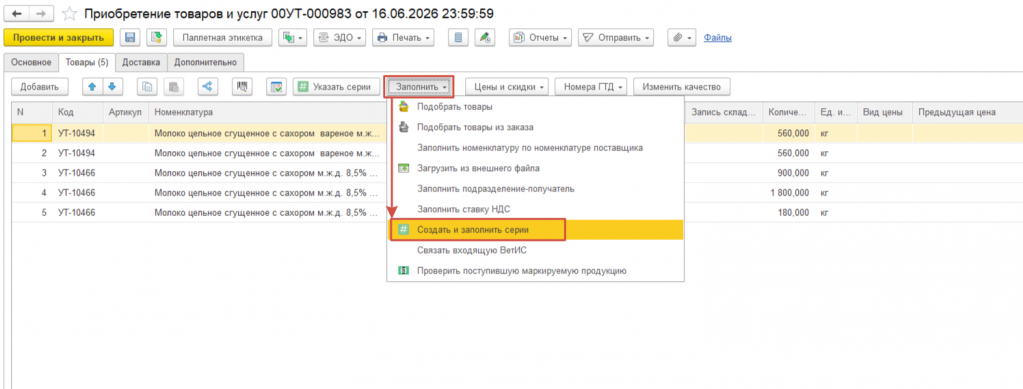The width and height of the screenshot is (1023, 389).
Task: Click the Предыдущая цена column header
Action: [x=968, y=112]
